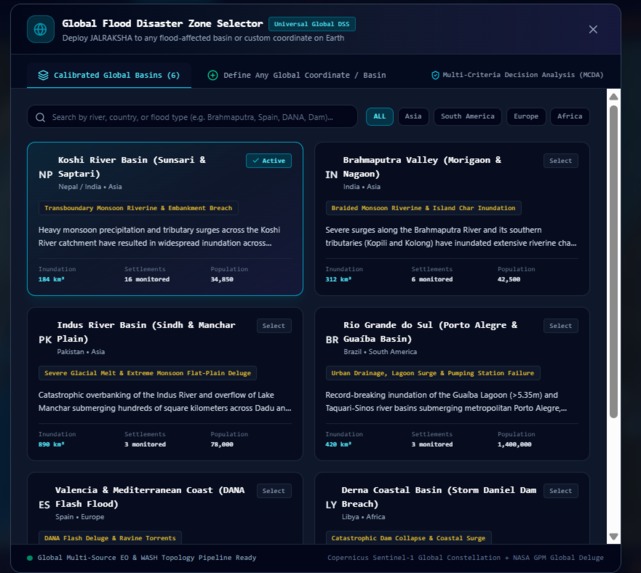Click Brahmaputra Valley card title
Viewport: 641px width, 573px height.
tap(422, 167)
